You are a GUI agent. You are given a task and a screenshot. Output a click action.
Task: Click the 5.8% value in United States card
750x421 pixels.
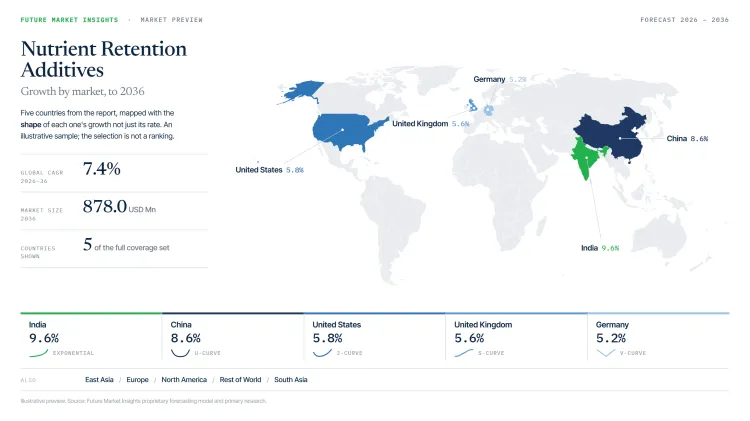[x=328, y=338]
